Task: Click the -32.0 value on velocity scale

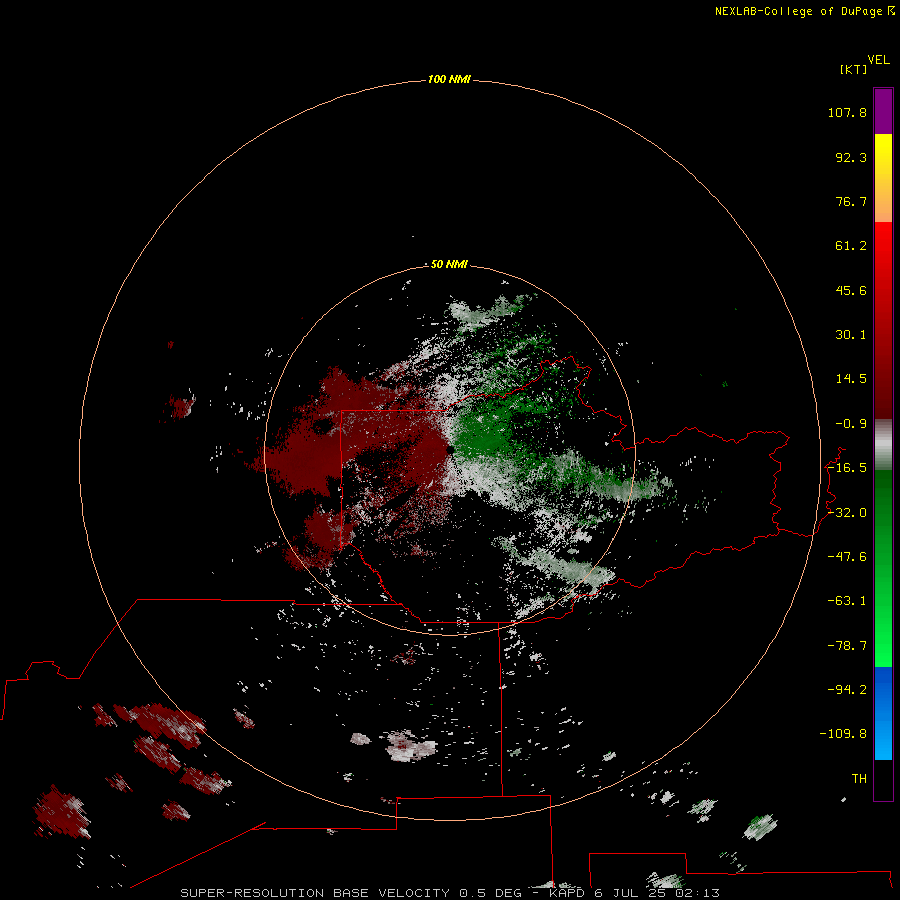Action: click(847, 513)
